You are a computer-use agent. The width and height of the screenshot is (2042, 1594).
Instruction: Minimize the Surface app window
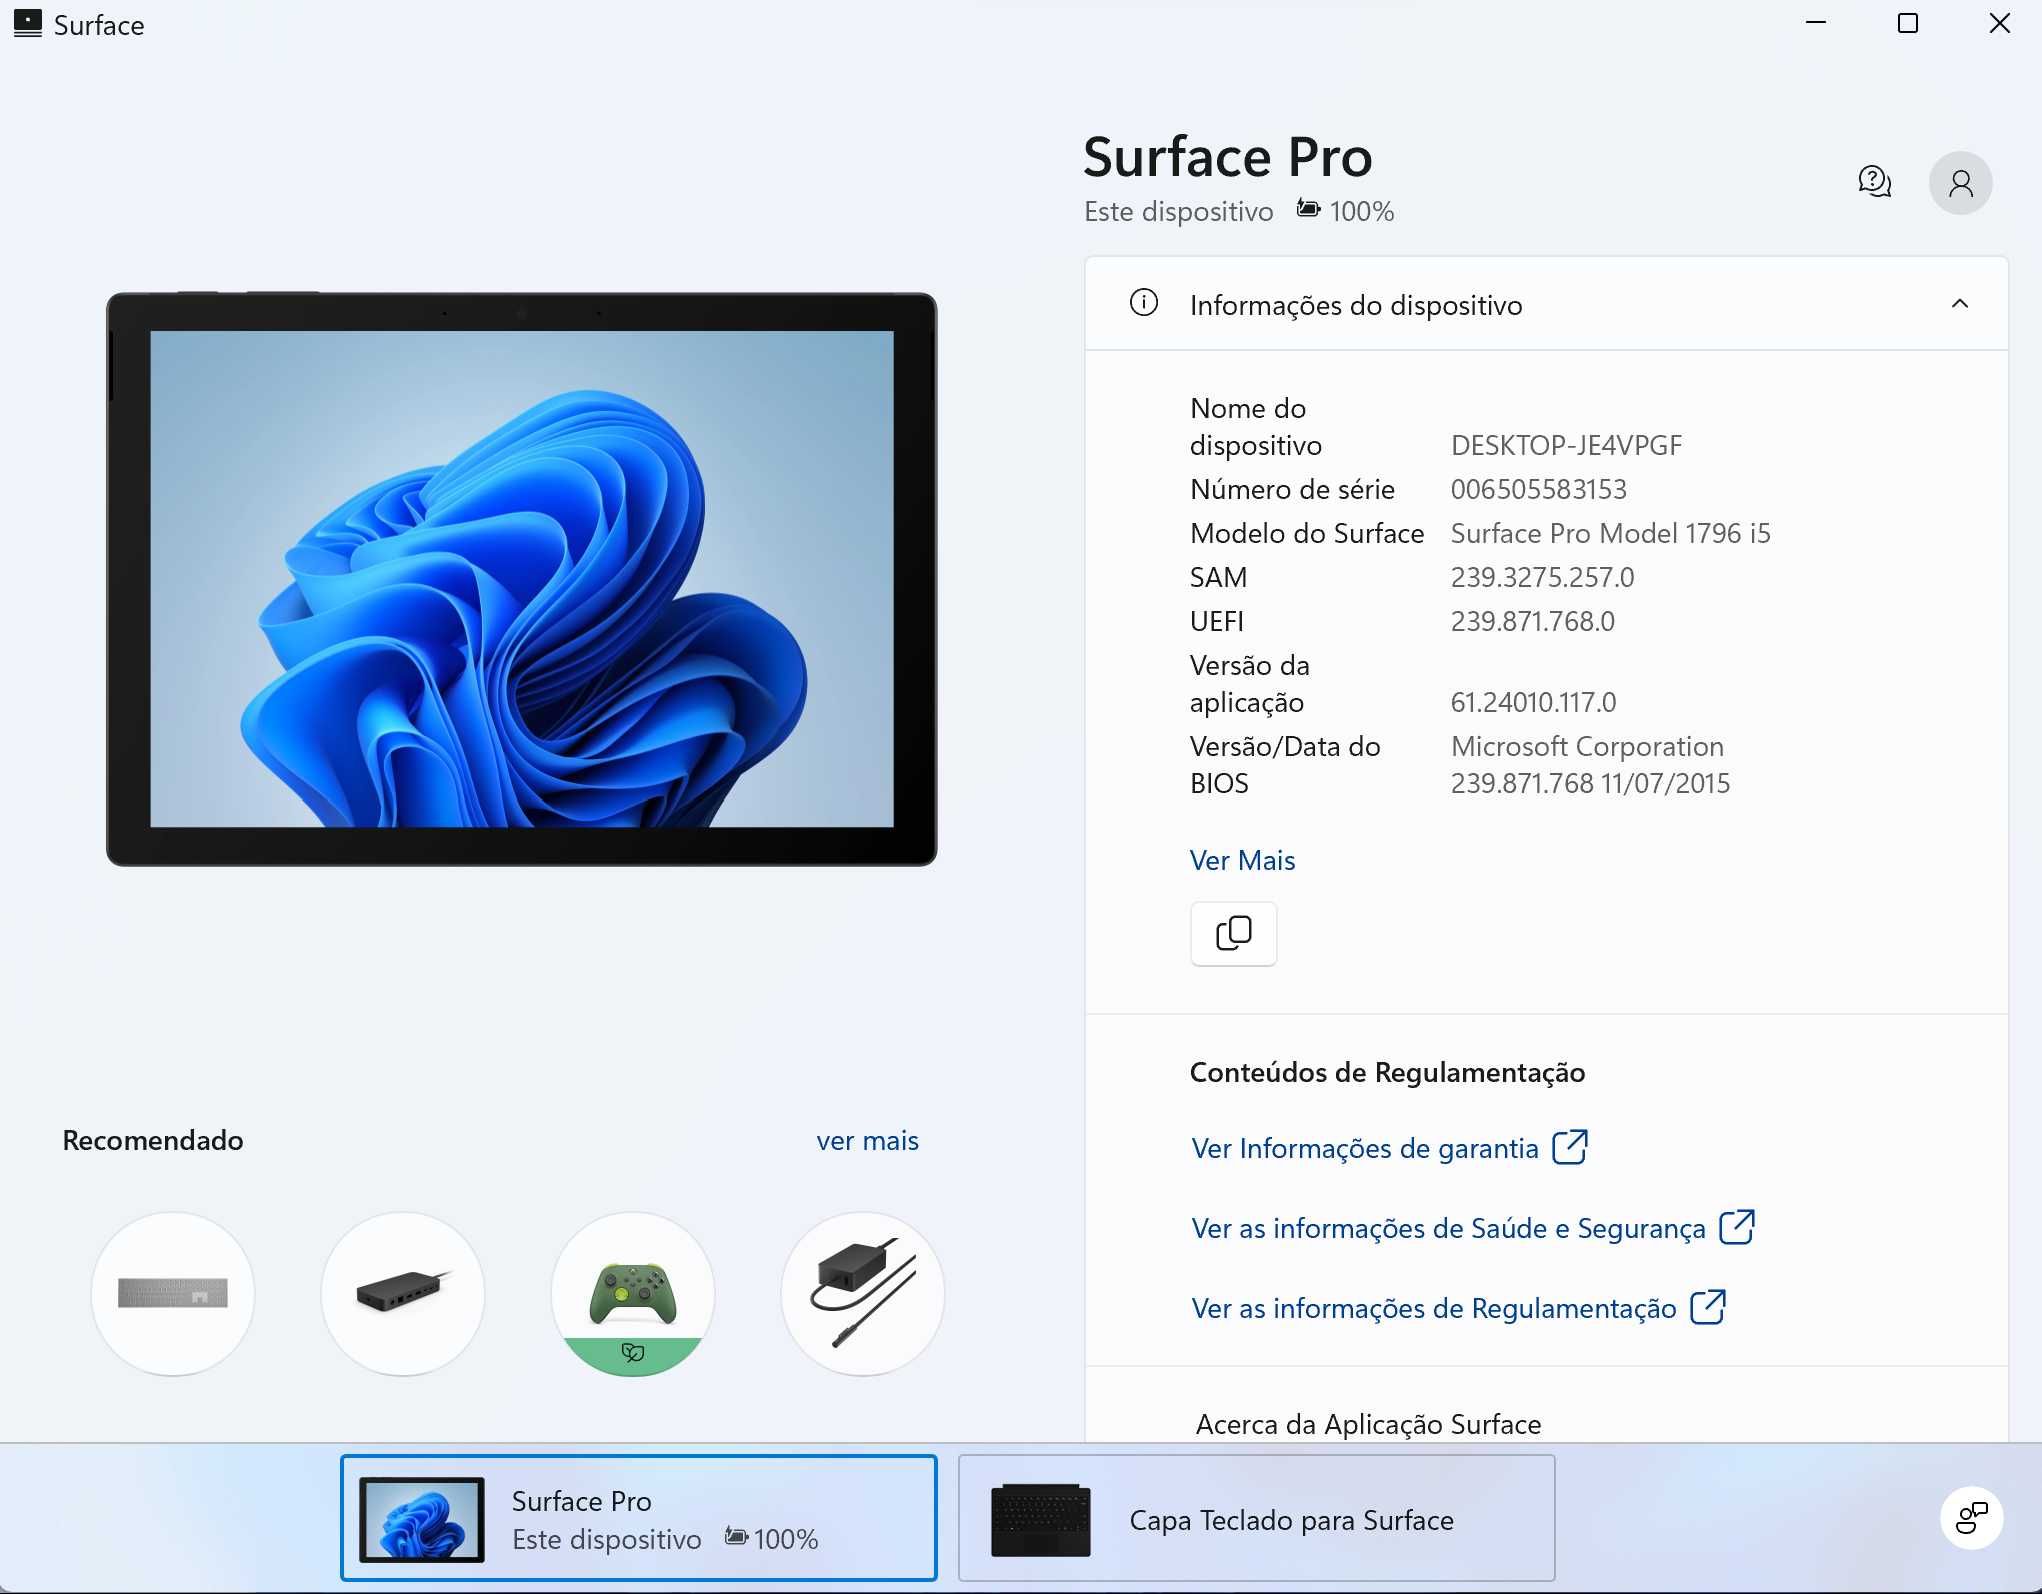click(x=1816, y=23)
